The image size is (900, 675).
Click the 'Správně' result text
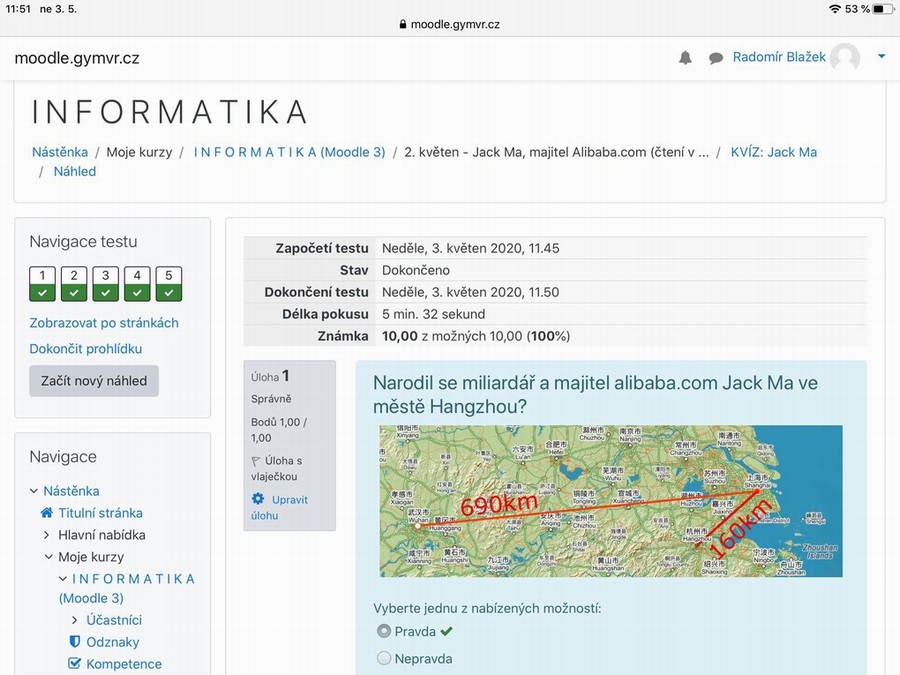pyautogui.click(x=271, y=399)
